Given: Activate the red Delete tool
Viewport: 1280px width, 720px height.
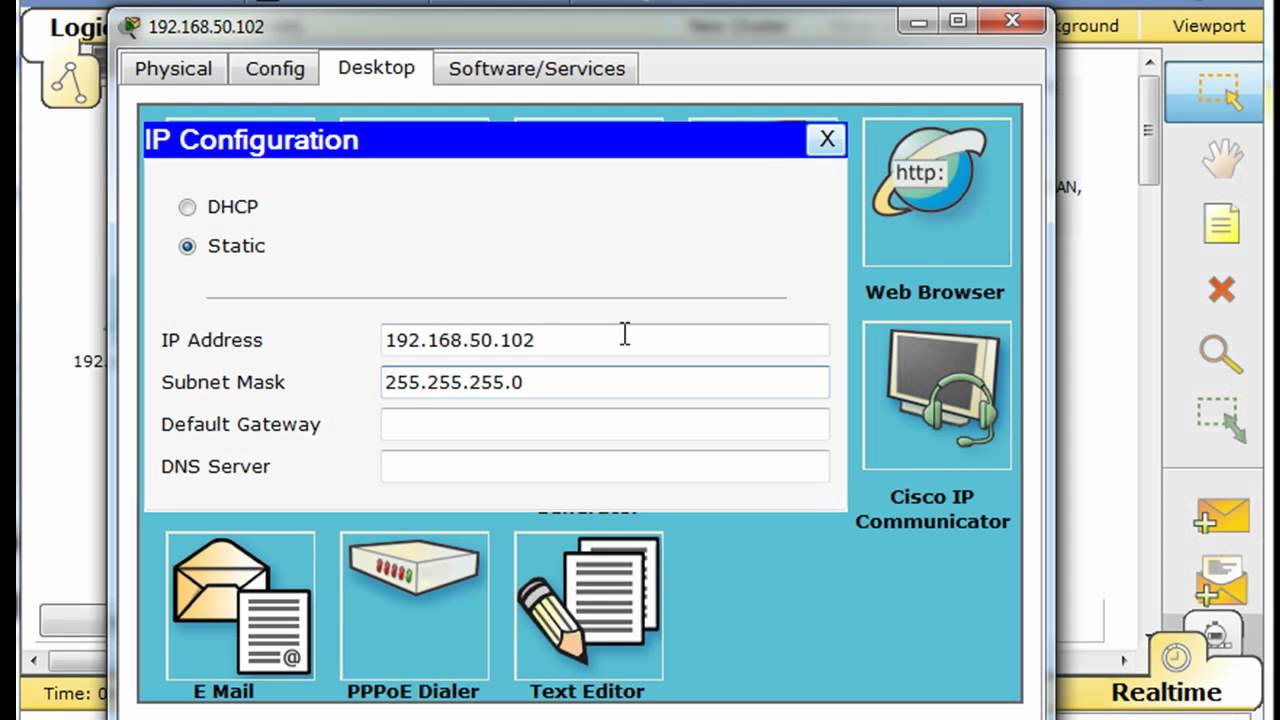Looking at the screenshot, I should (x=1221, y=290).
